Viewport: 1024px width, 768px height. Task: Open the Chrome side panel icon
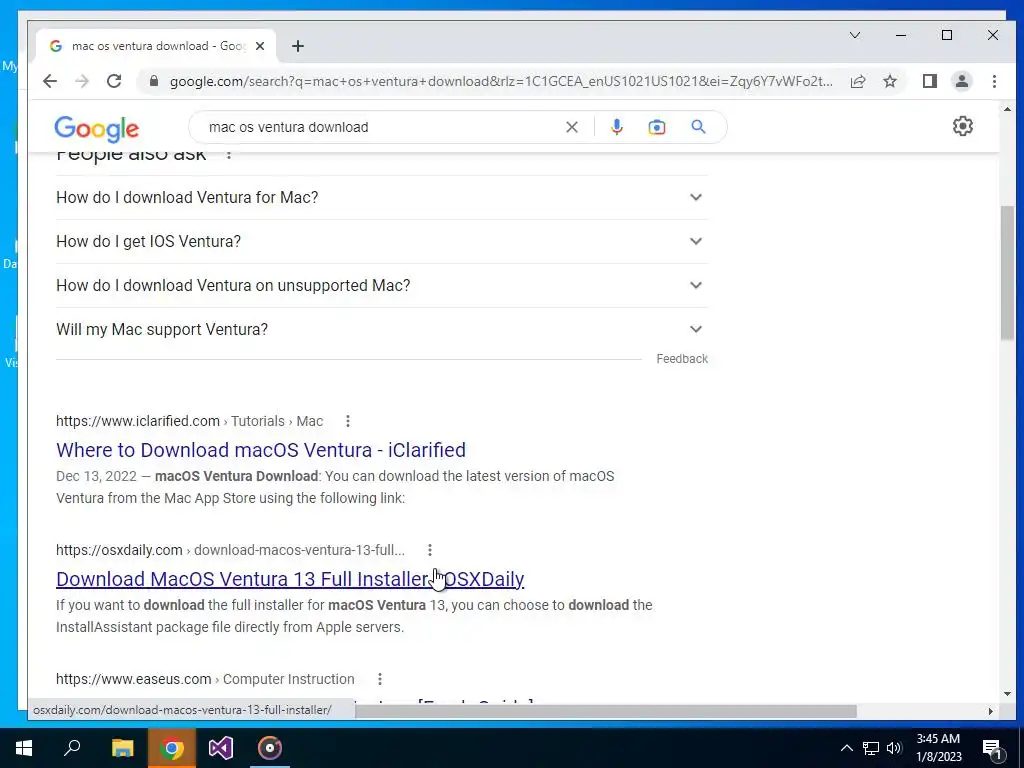929,81
